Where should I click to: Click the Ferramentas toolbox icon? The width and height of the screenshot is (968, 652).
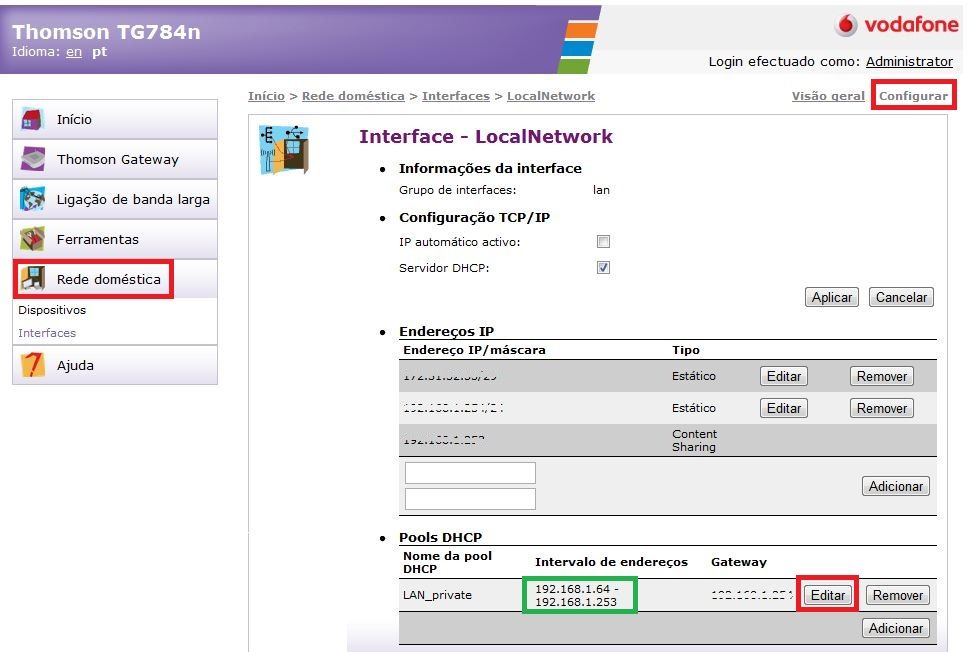(33, 239)
